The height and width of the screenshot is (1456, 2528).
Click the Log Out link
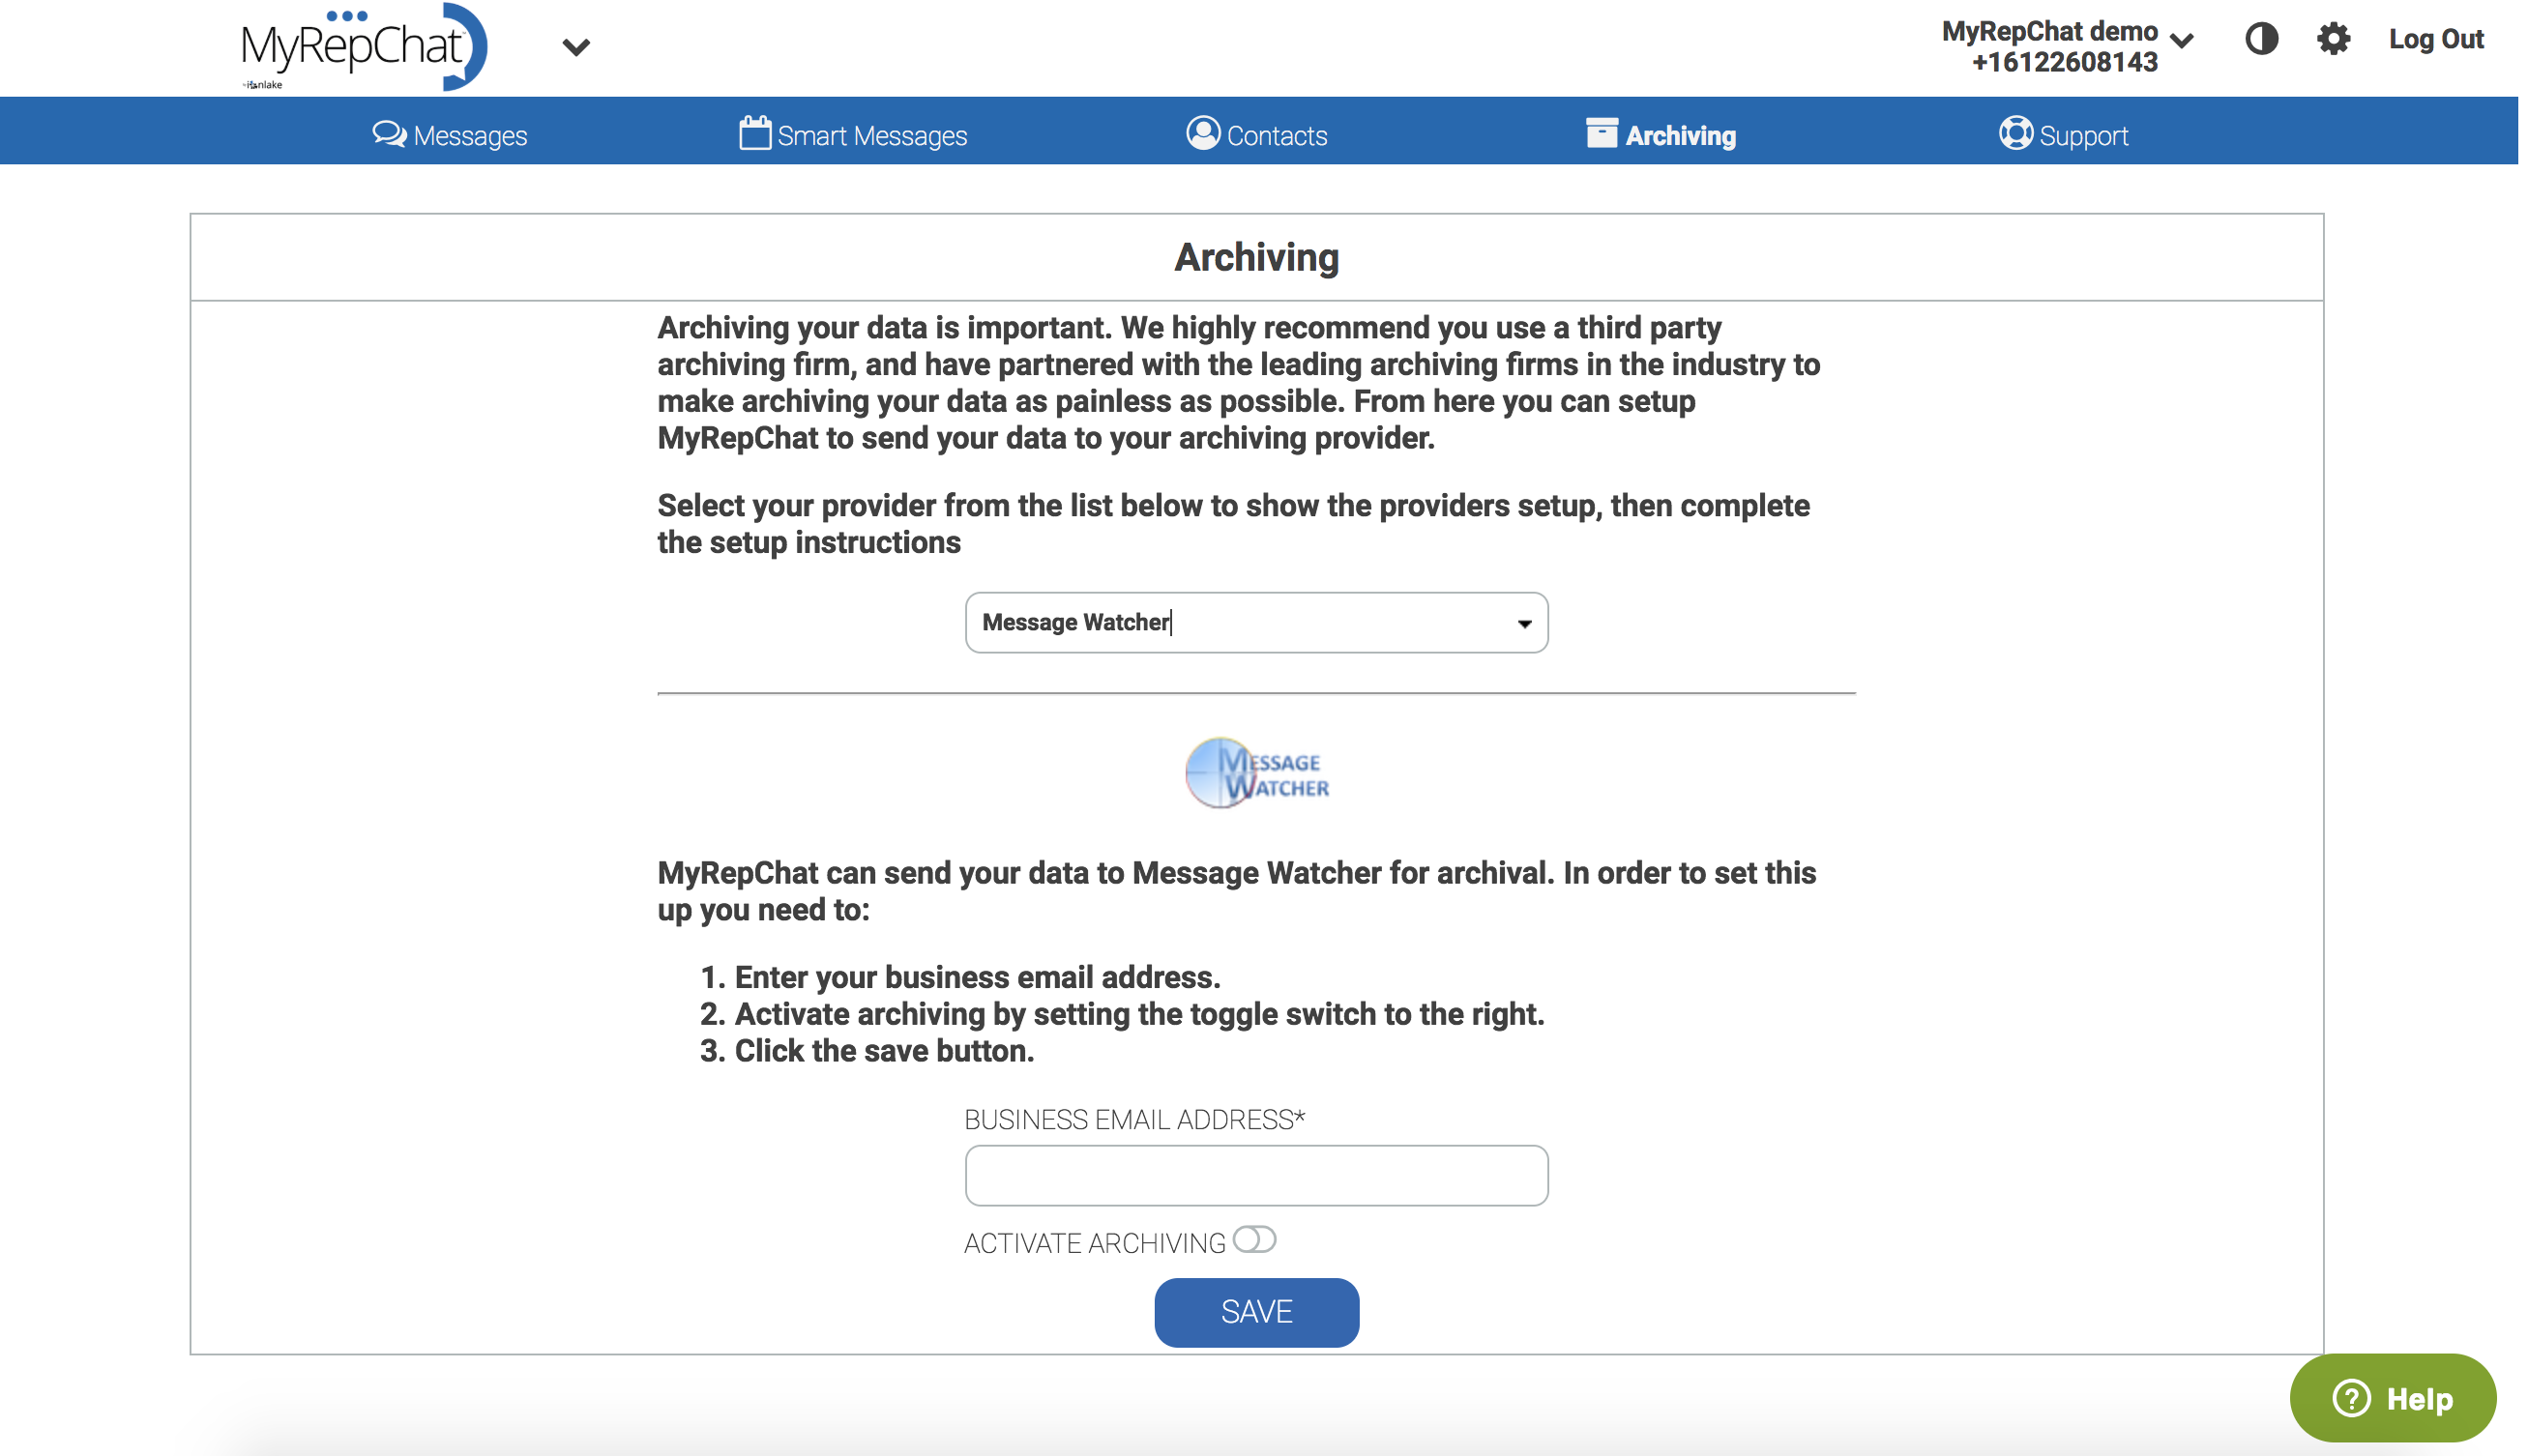tap(2436, 39)
